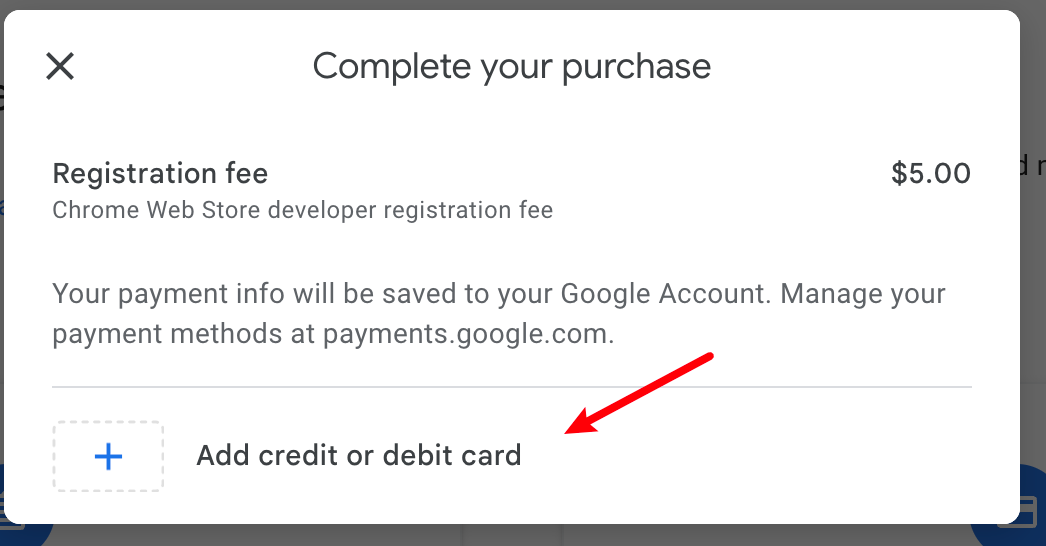Click the word Your starting the payment notice
The image size is (1046, 546).
81,294
